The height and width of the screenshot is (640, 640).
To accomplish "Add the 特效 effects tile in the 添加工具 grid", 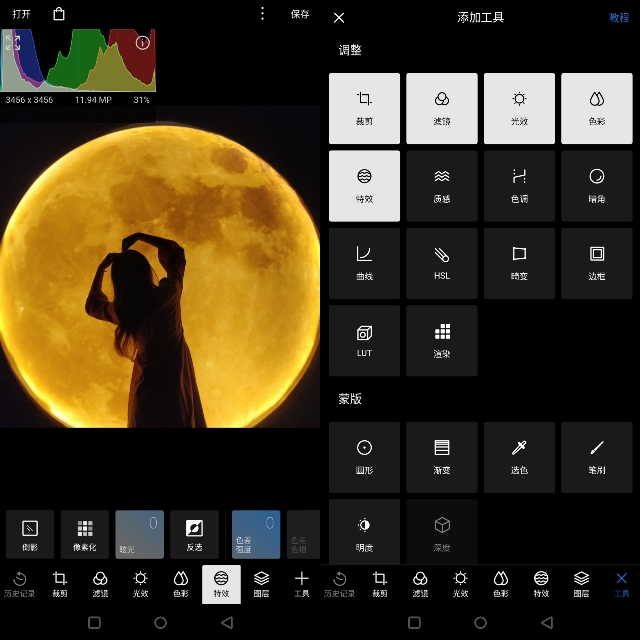I will (x=364, y=186).
